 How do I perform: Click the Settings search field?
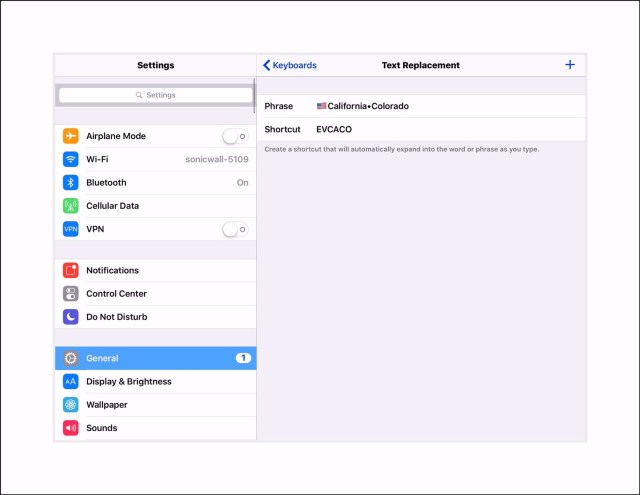pos(156,95)
